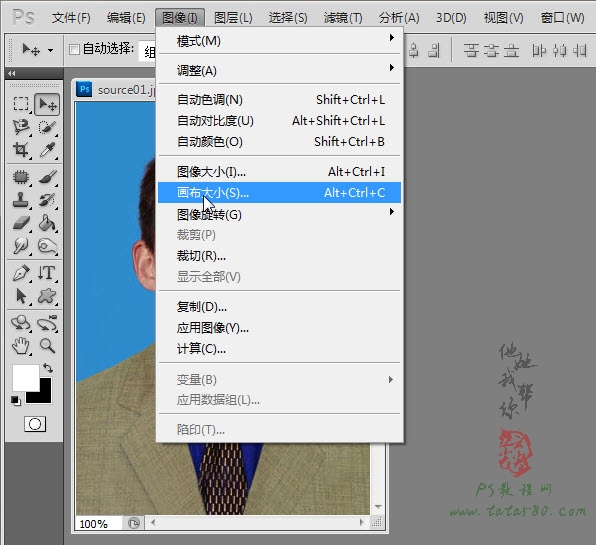Click the horizontal scrollbar left arrow
596x545 pixels.
coord(153,523)
